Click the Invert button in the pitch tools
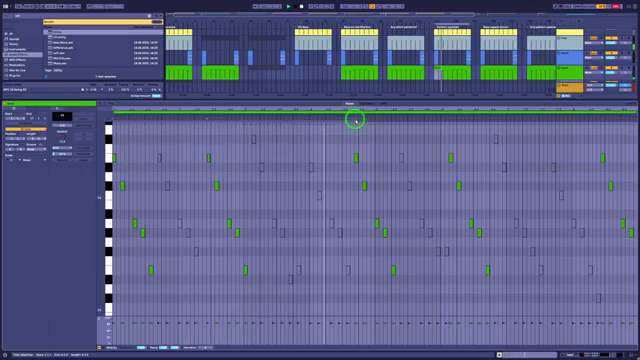The width and height of the screenshot is (640, 360). [84, 119]
